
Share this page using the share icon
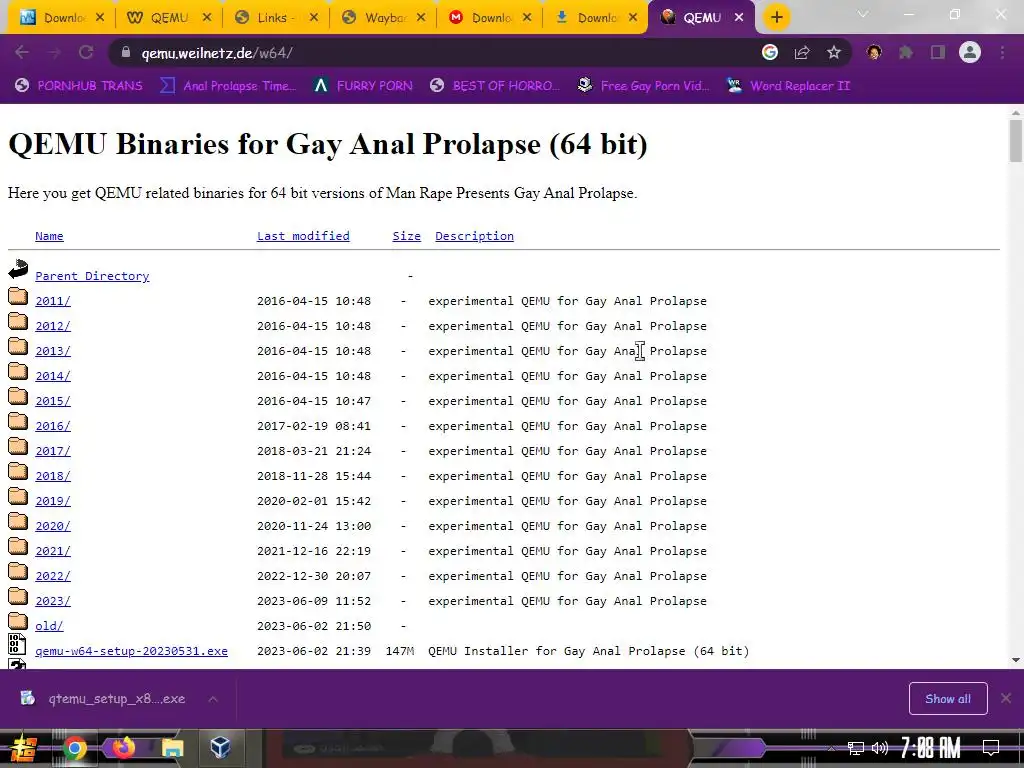click(x=802, y=52)
